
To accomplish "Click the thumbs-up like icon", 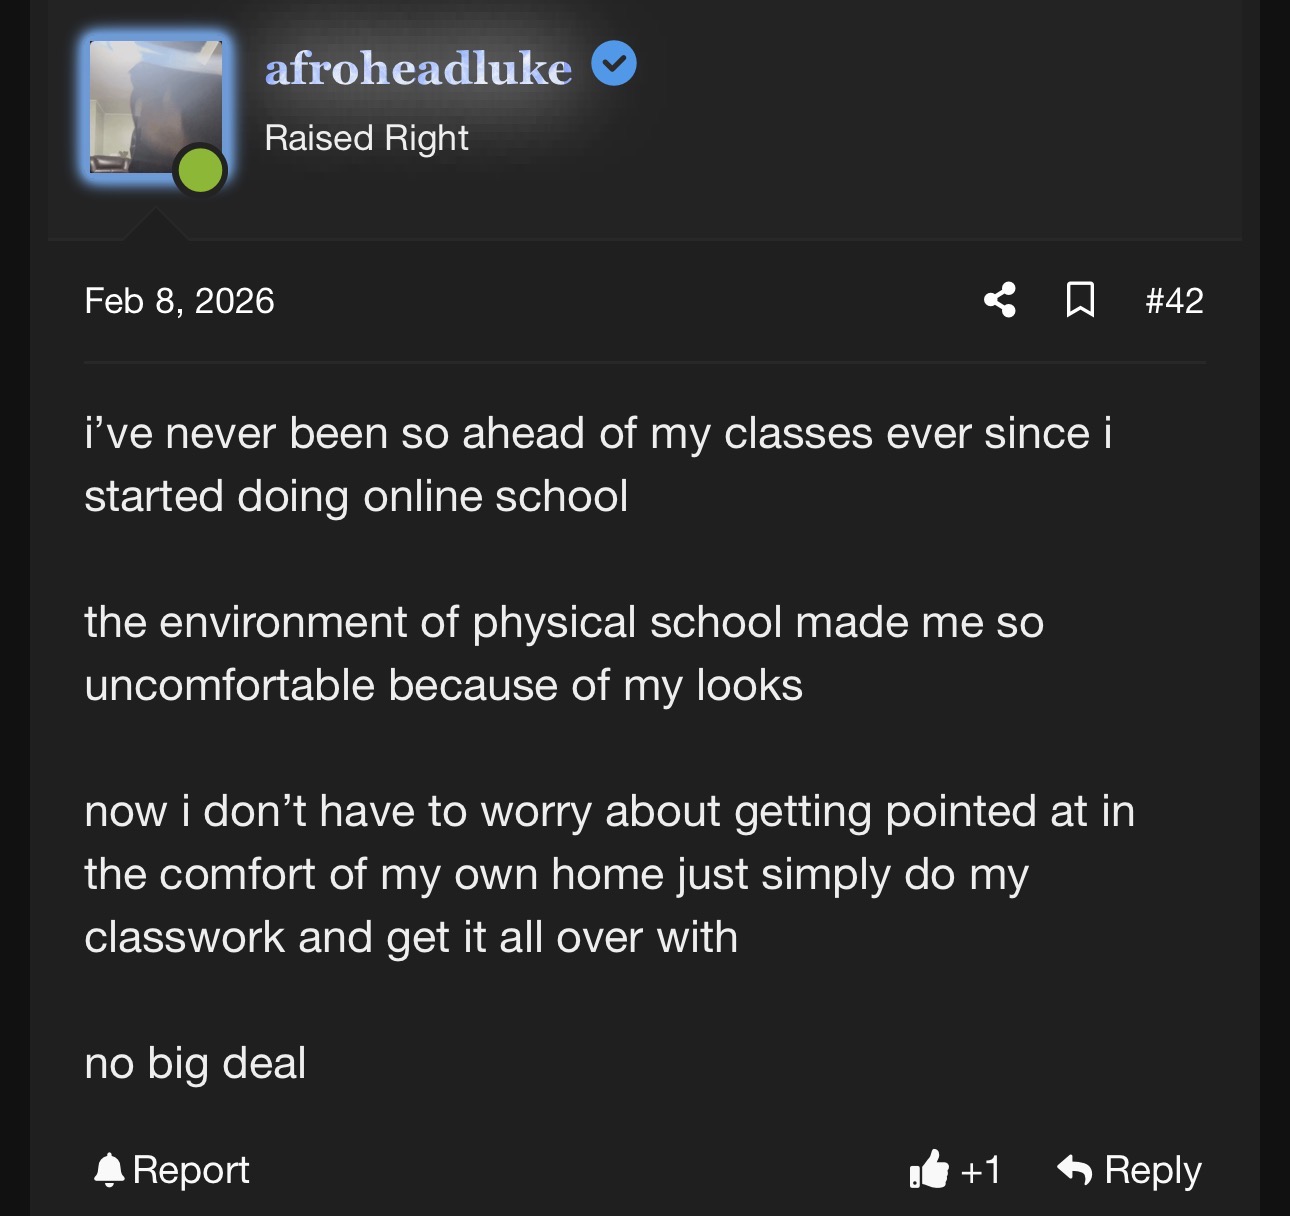I will (x=929, y=1169).
